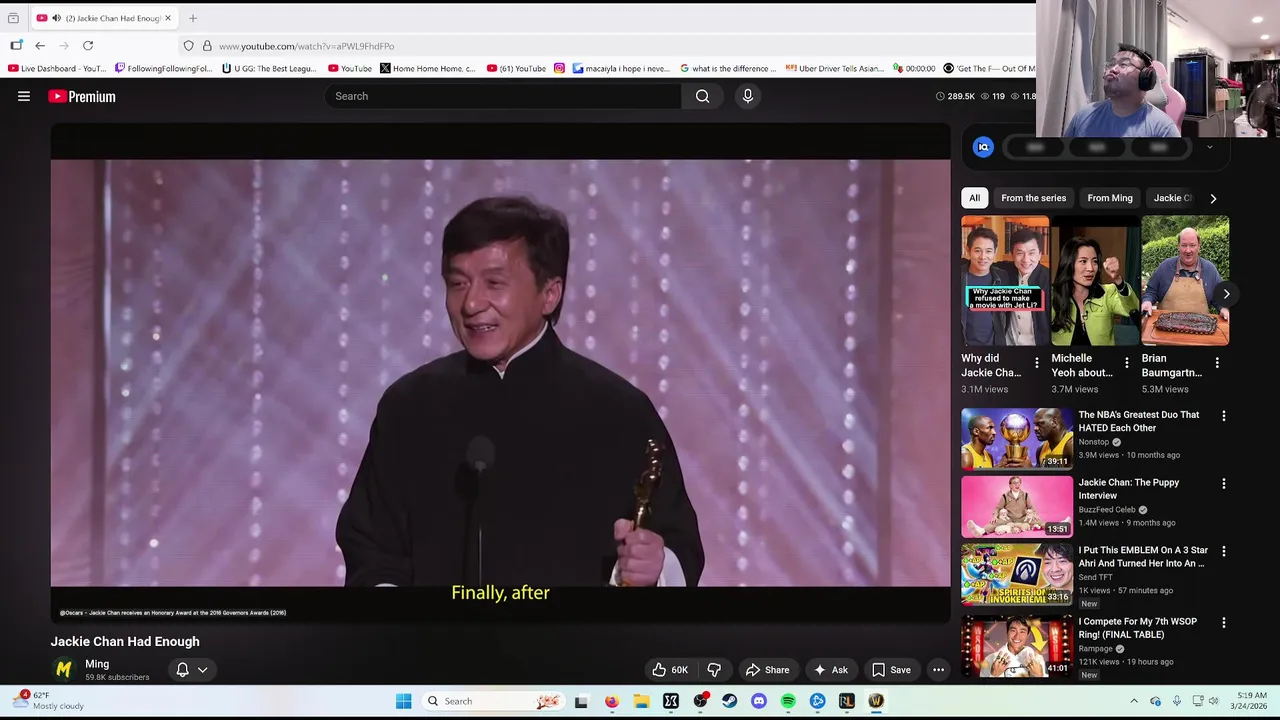Open options for 7th WSOP Ring video
Screen dimensions: 1280x720
(1223, 623)
